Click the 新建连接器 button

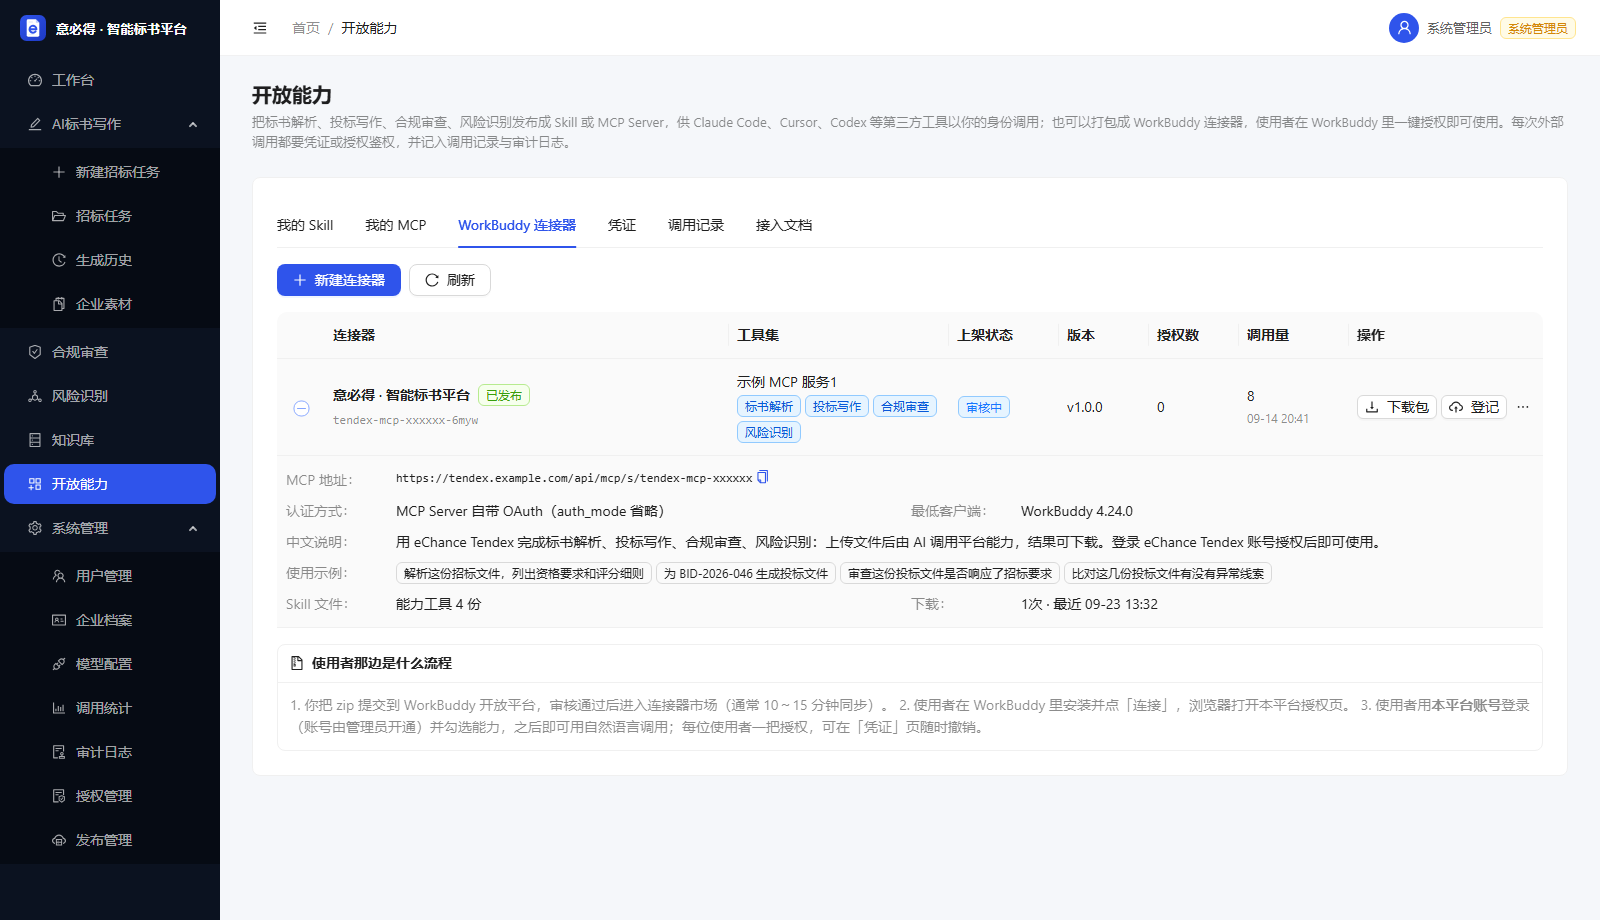point(339,280)
